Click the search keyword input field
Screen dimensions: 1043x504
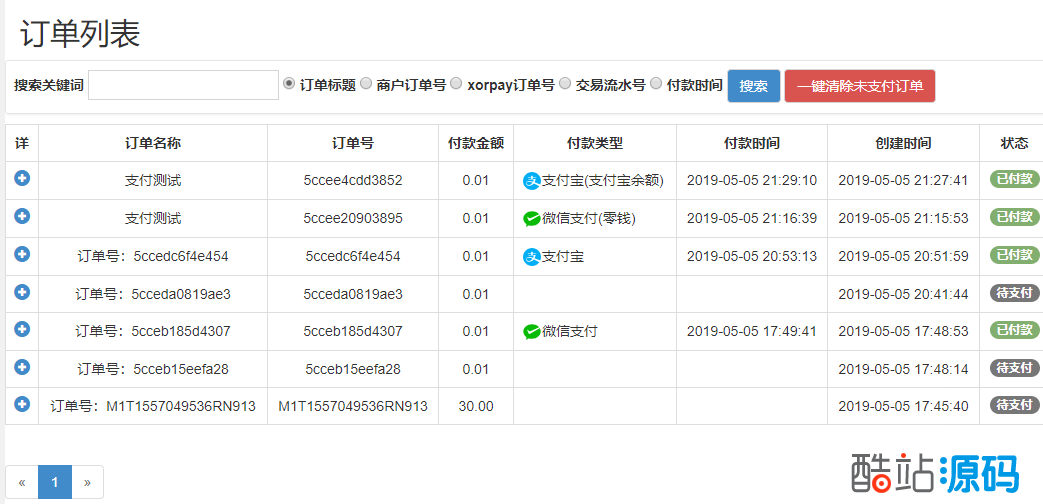coord(183,85)
